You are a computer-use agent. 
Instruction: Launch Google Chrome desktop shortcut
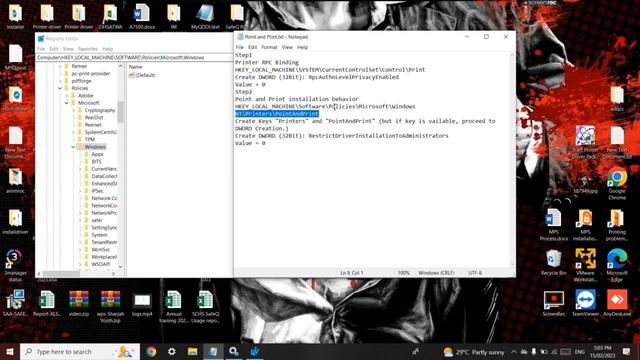(x=617, y=184)
